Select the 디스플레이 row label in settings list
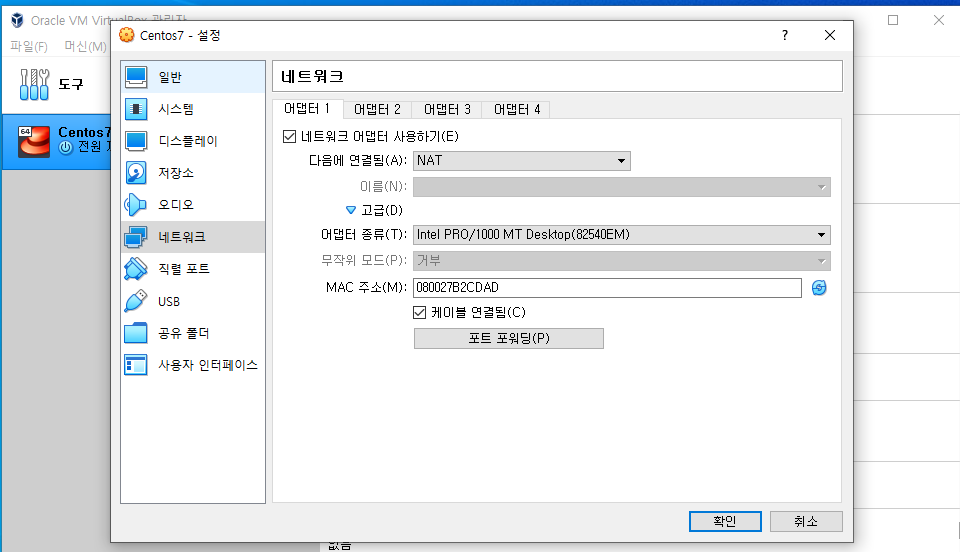 (x=188, y=141)
